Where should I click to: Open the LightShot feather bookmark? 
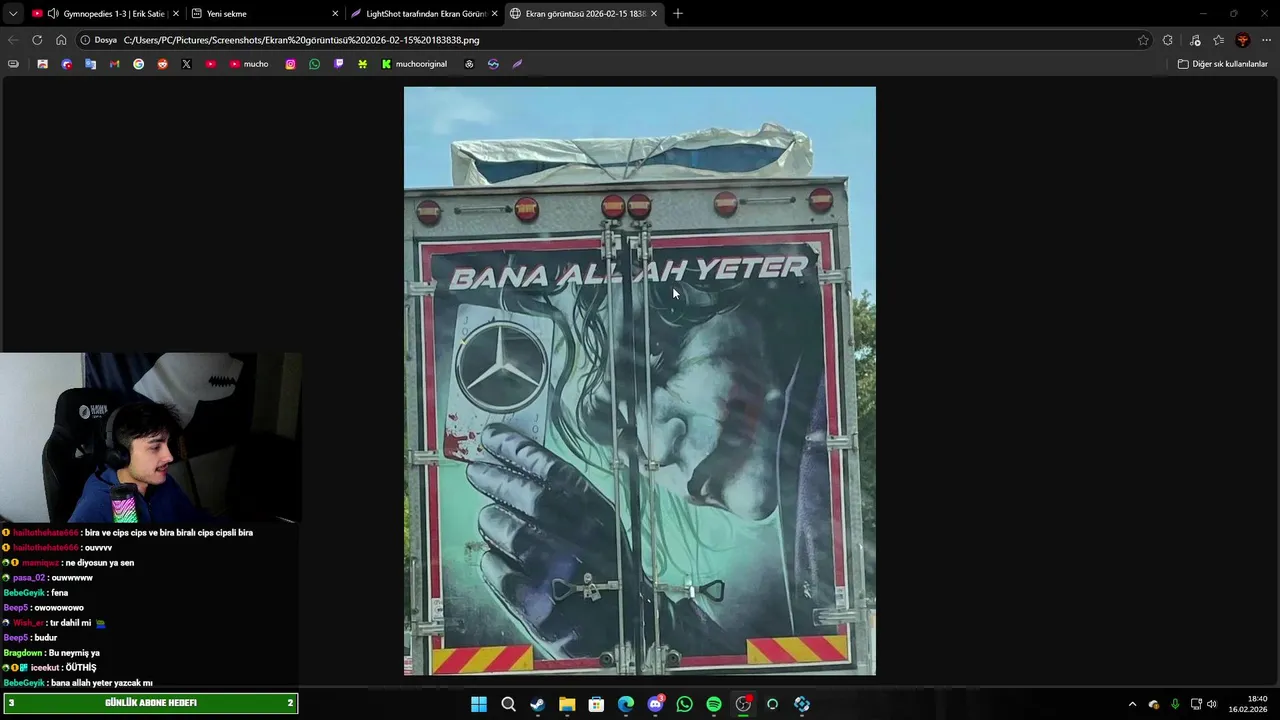[517, 64]
